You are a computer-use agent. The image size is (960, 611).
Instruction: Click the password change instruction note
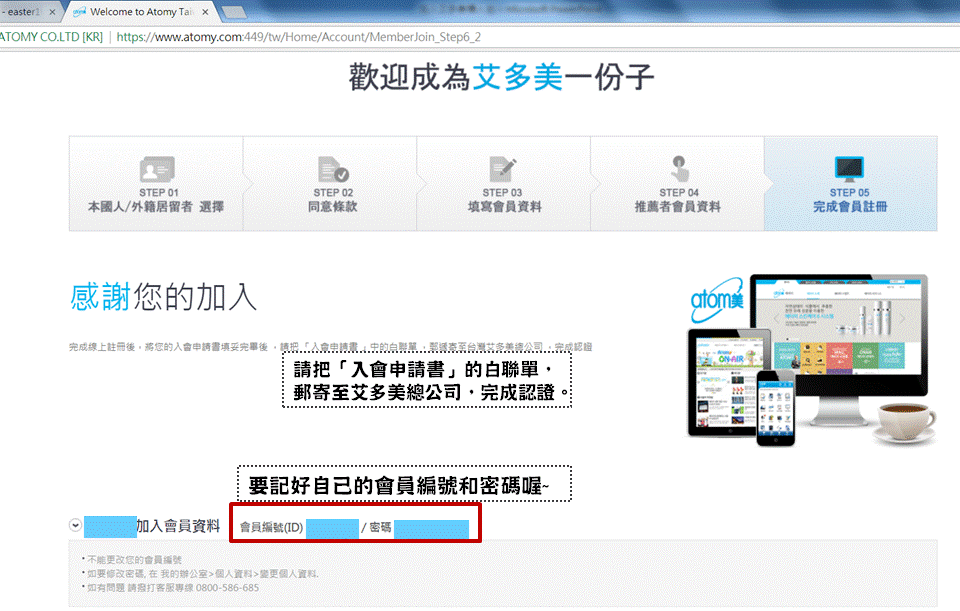point(203,574)
